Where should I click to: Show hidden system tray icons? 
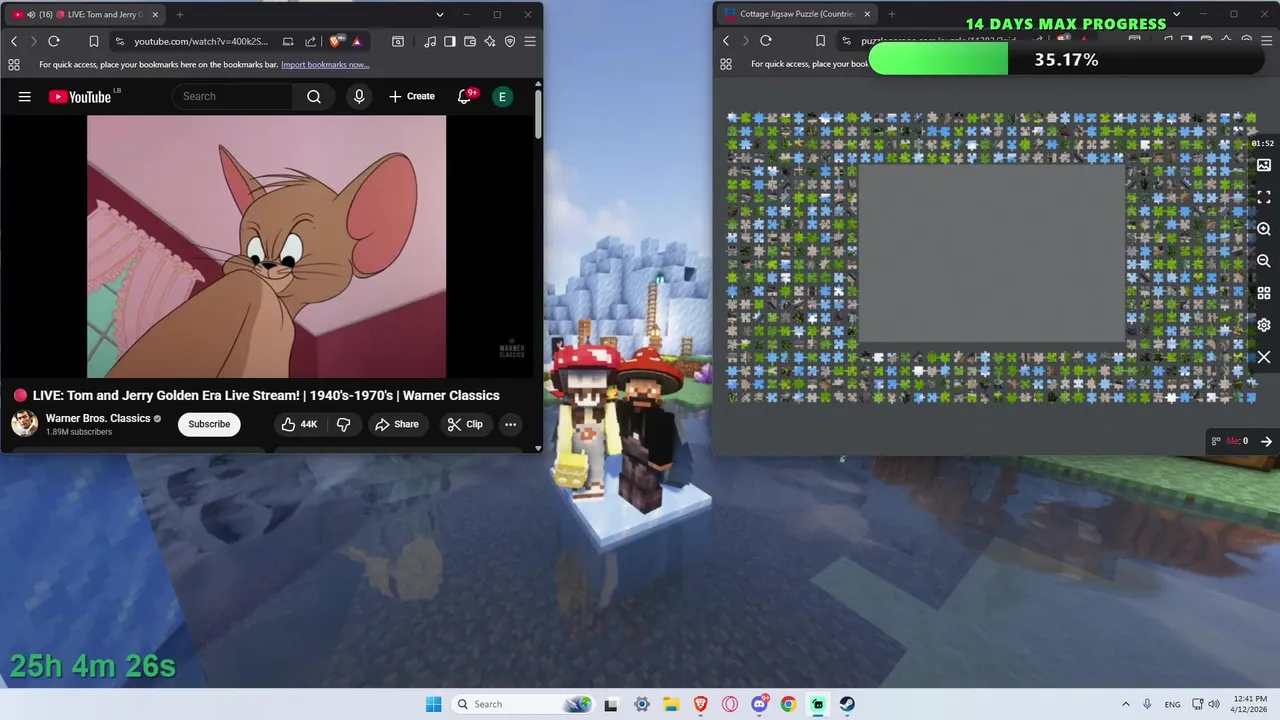[1125, 704]
